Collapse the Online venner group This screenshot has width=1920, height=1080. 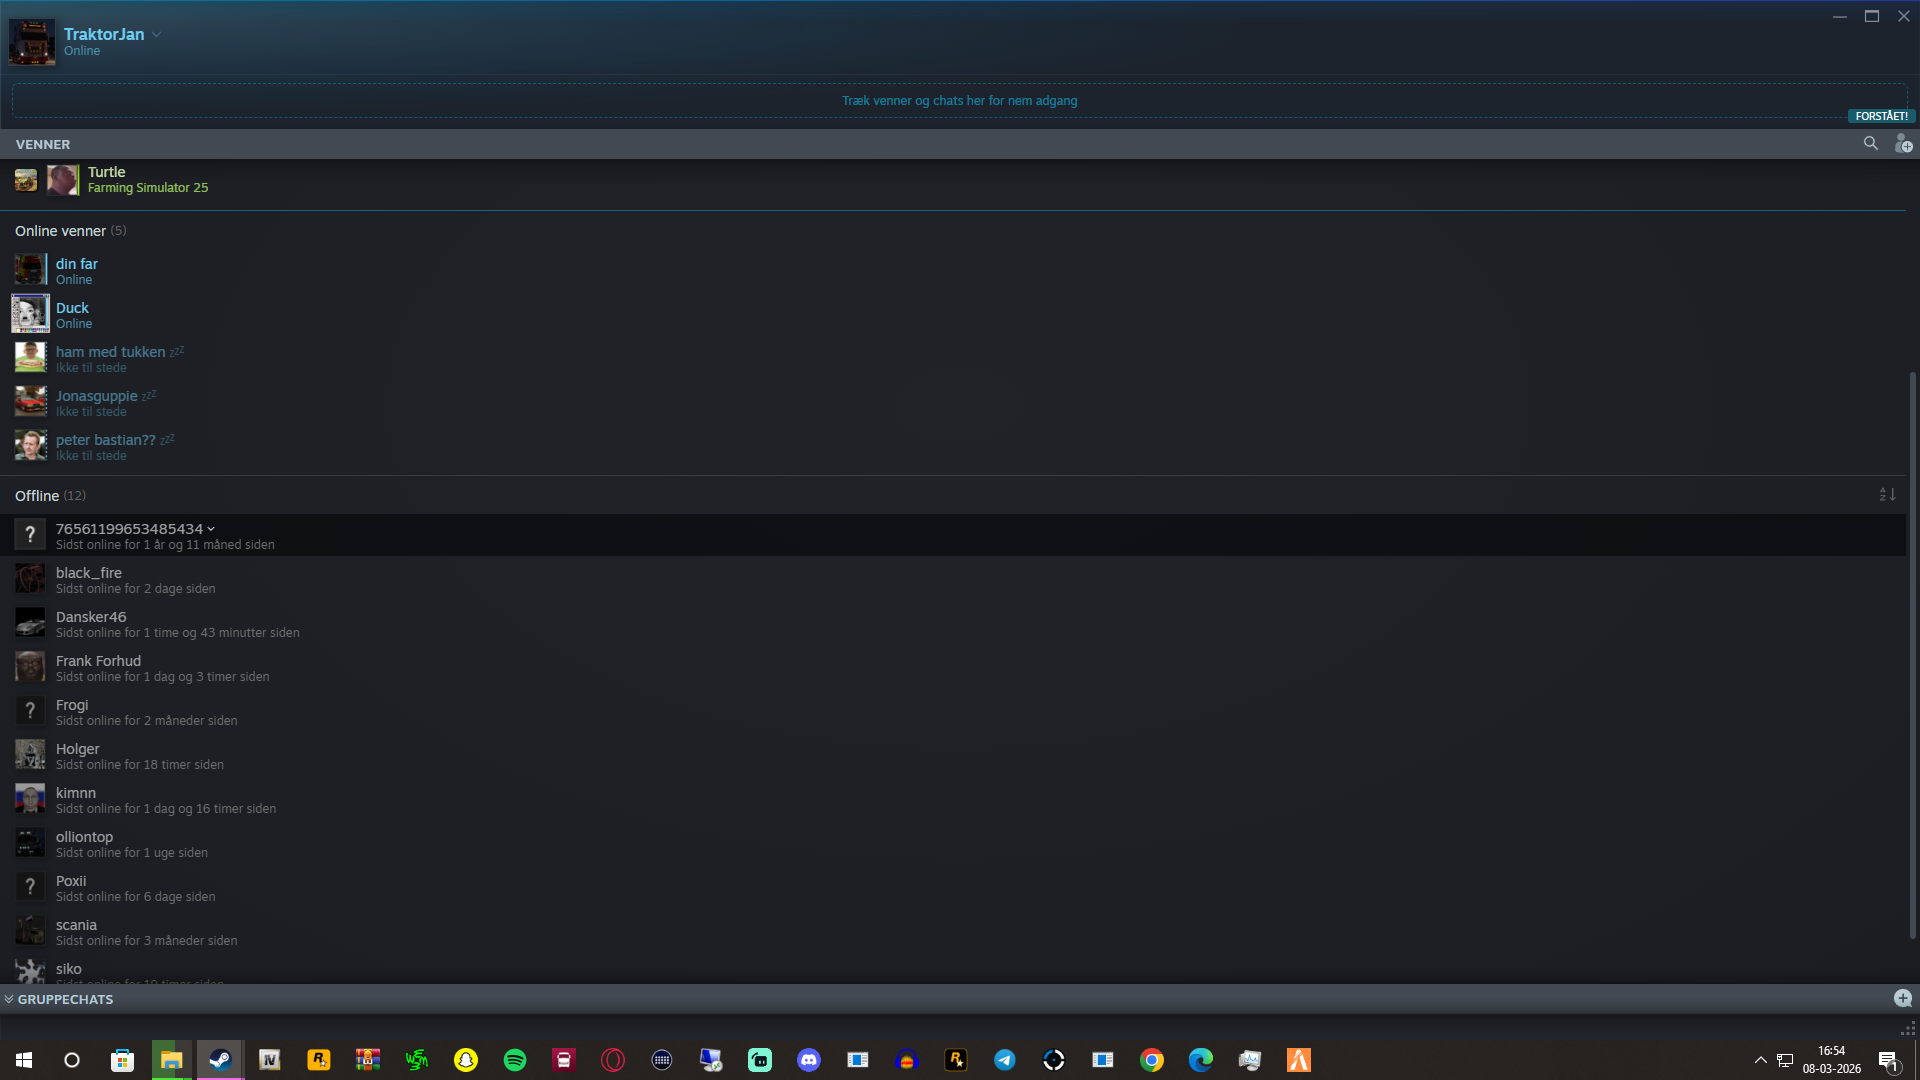tap(60, 231)
